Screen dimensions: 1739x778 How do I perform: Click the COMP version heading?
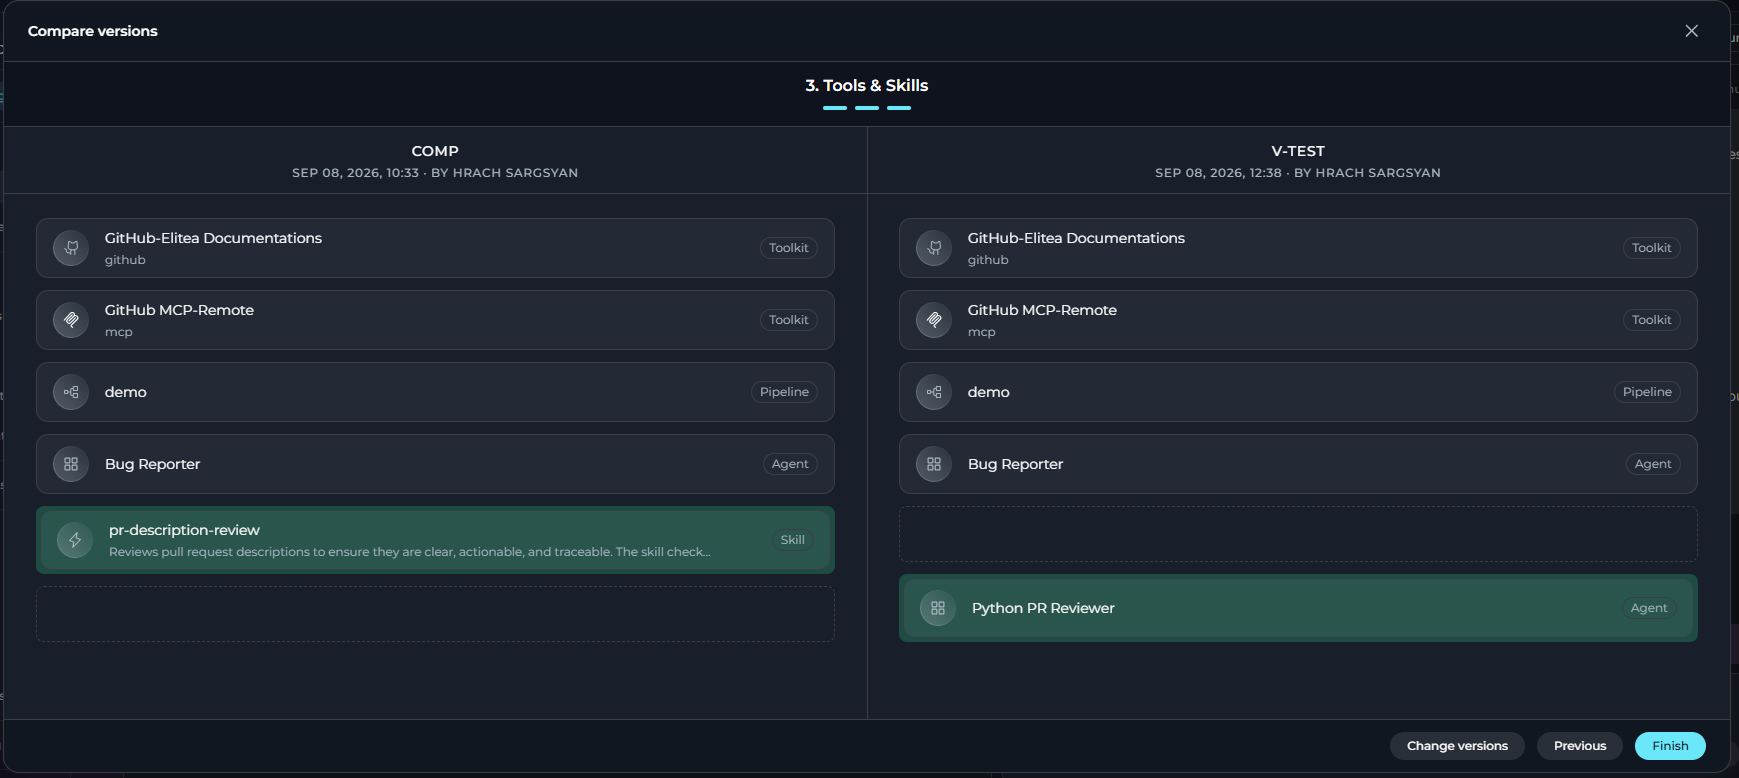pyautogui.click(x=435, y=151)
